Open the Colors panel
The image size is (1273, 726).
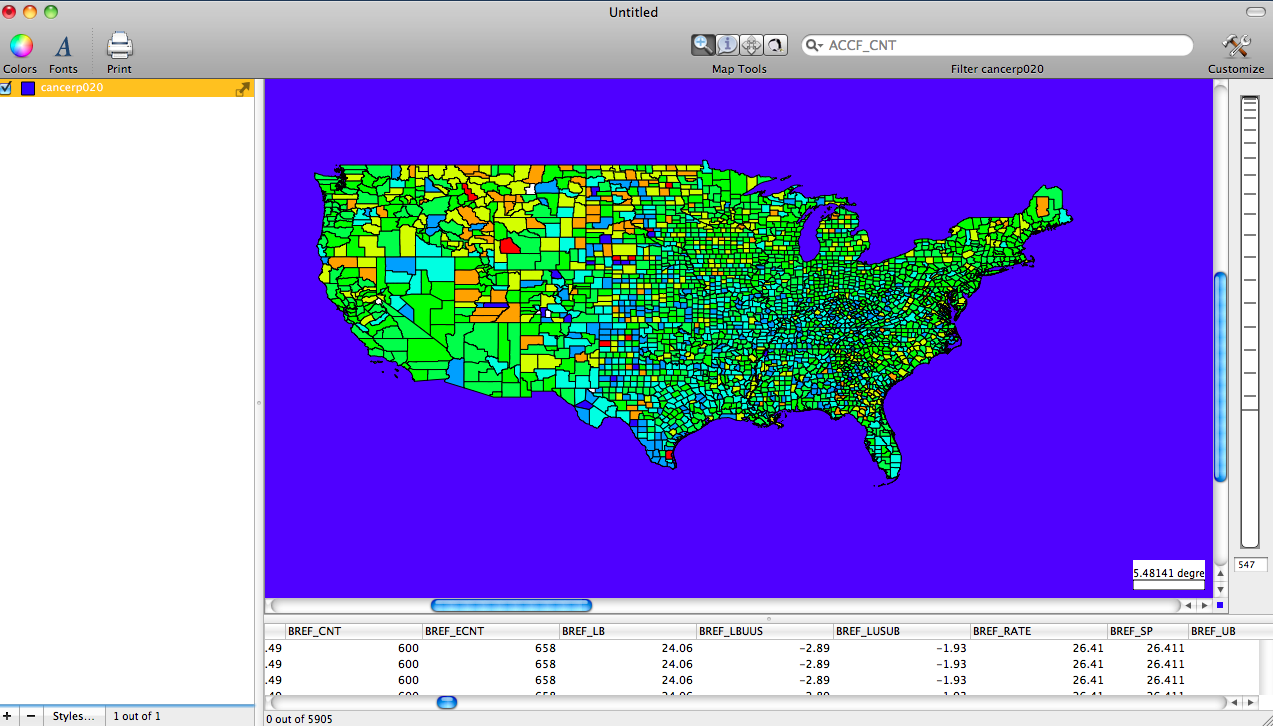coord(21,46)
